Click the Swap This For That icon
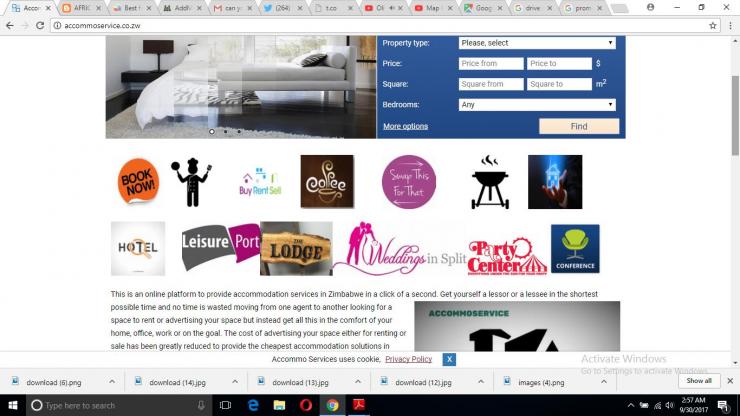 (409, 182)
